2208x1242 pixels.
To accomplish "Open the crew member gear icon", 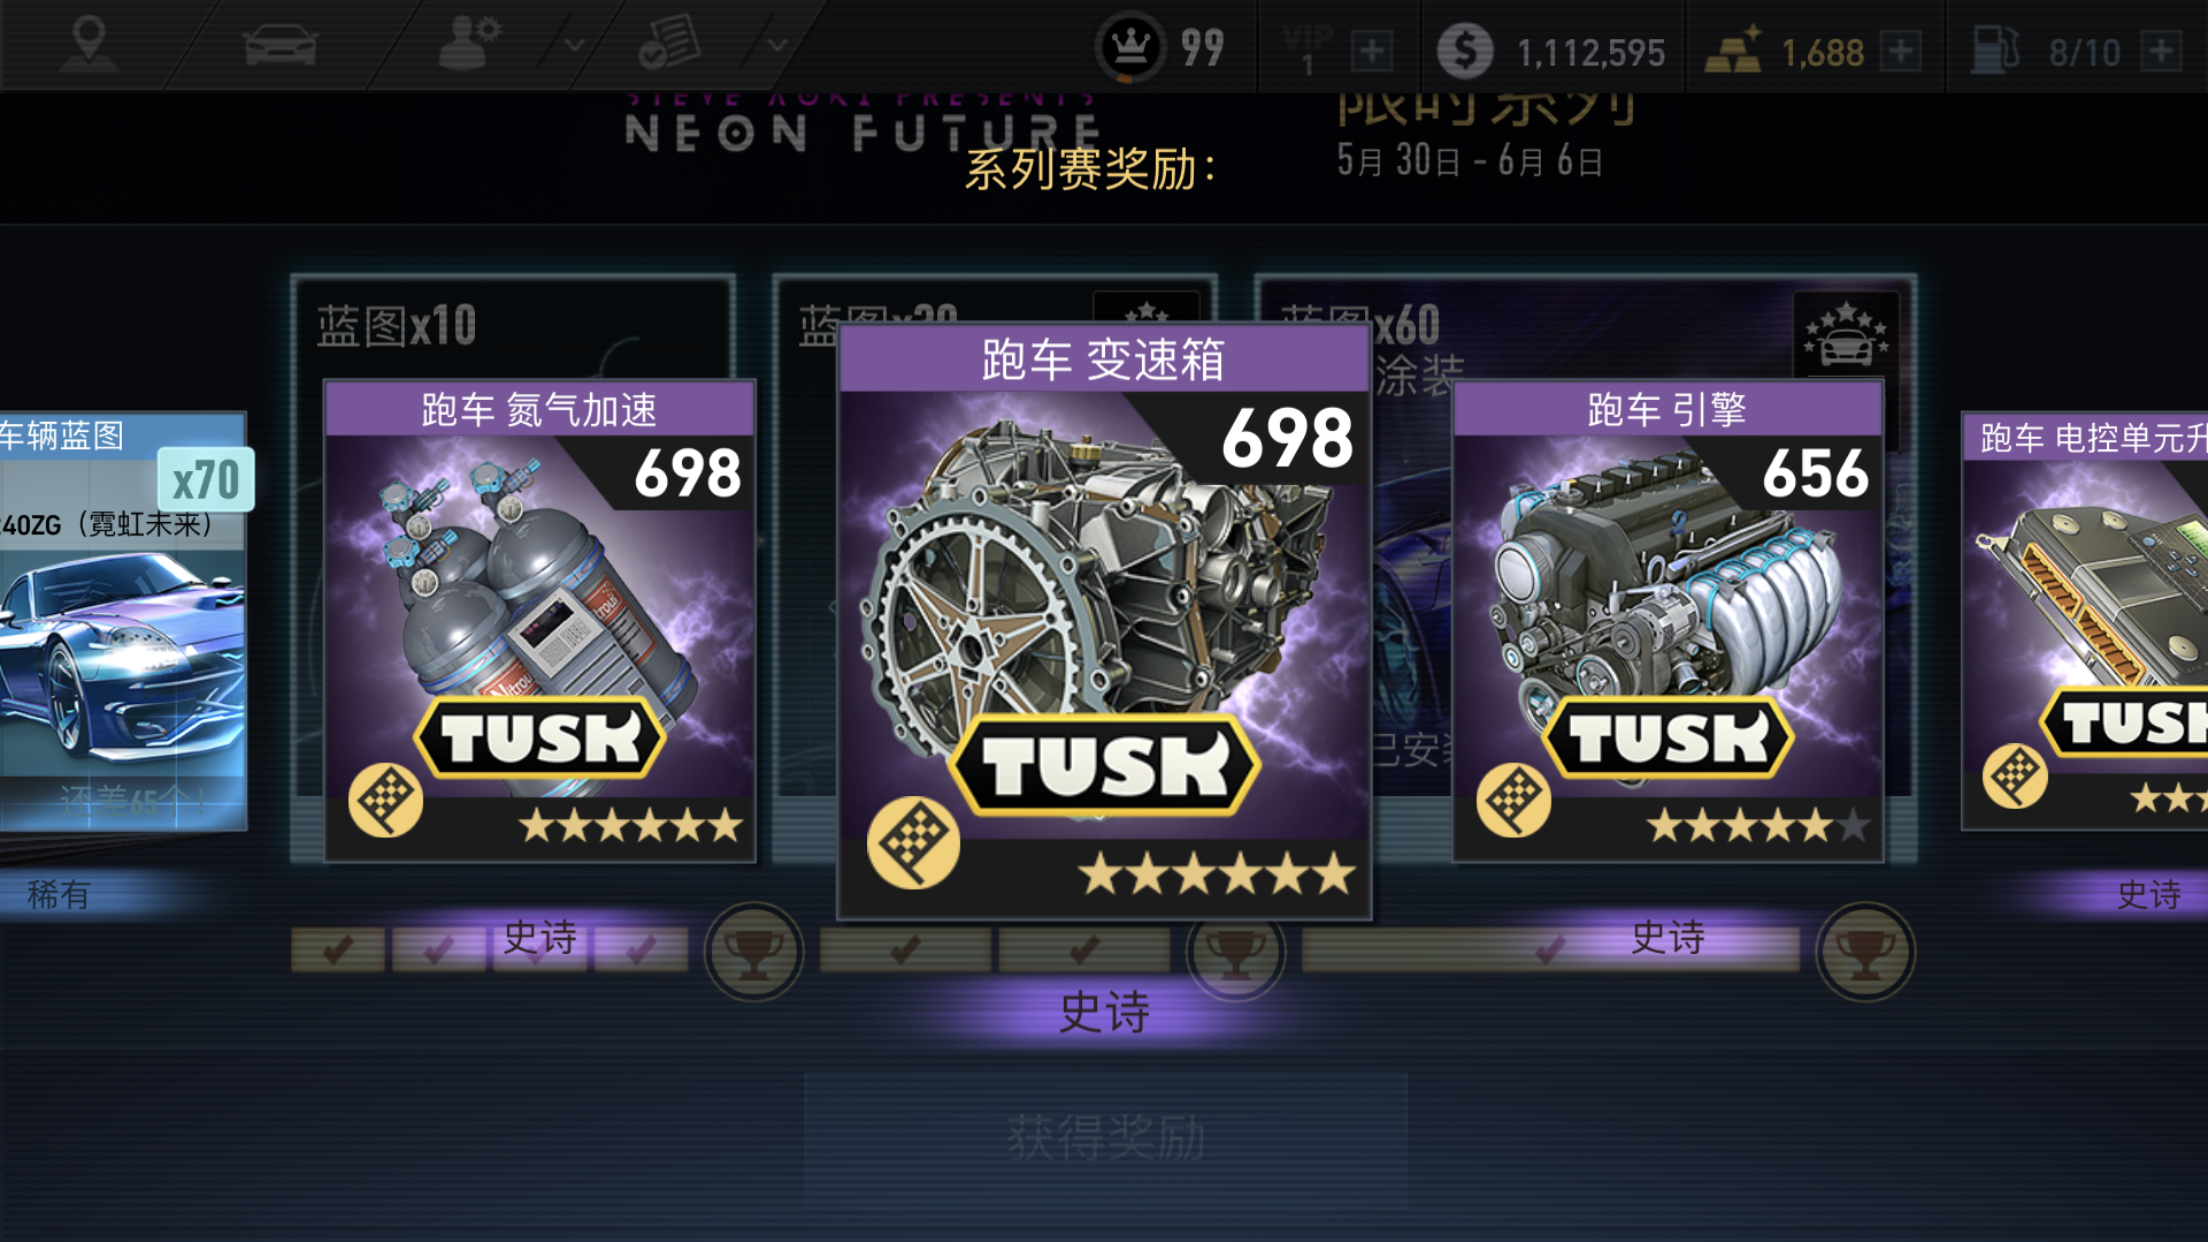I will 469,45.
